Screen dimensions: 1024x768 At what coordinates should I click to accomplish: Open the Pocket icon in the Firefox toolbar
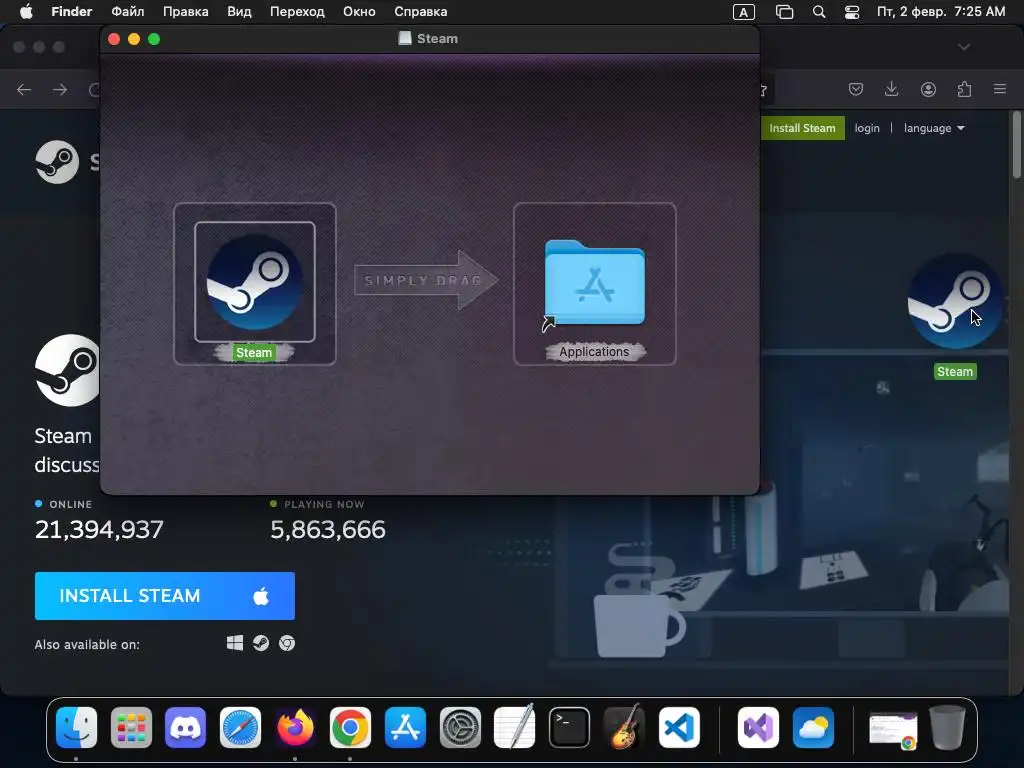(x=856, y=89)
